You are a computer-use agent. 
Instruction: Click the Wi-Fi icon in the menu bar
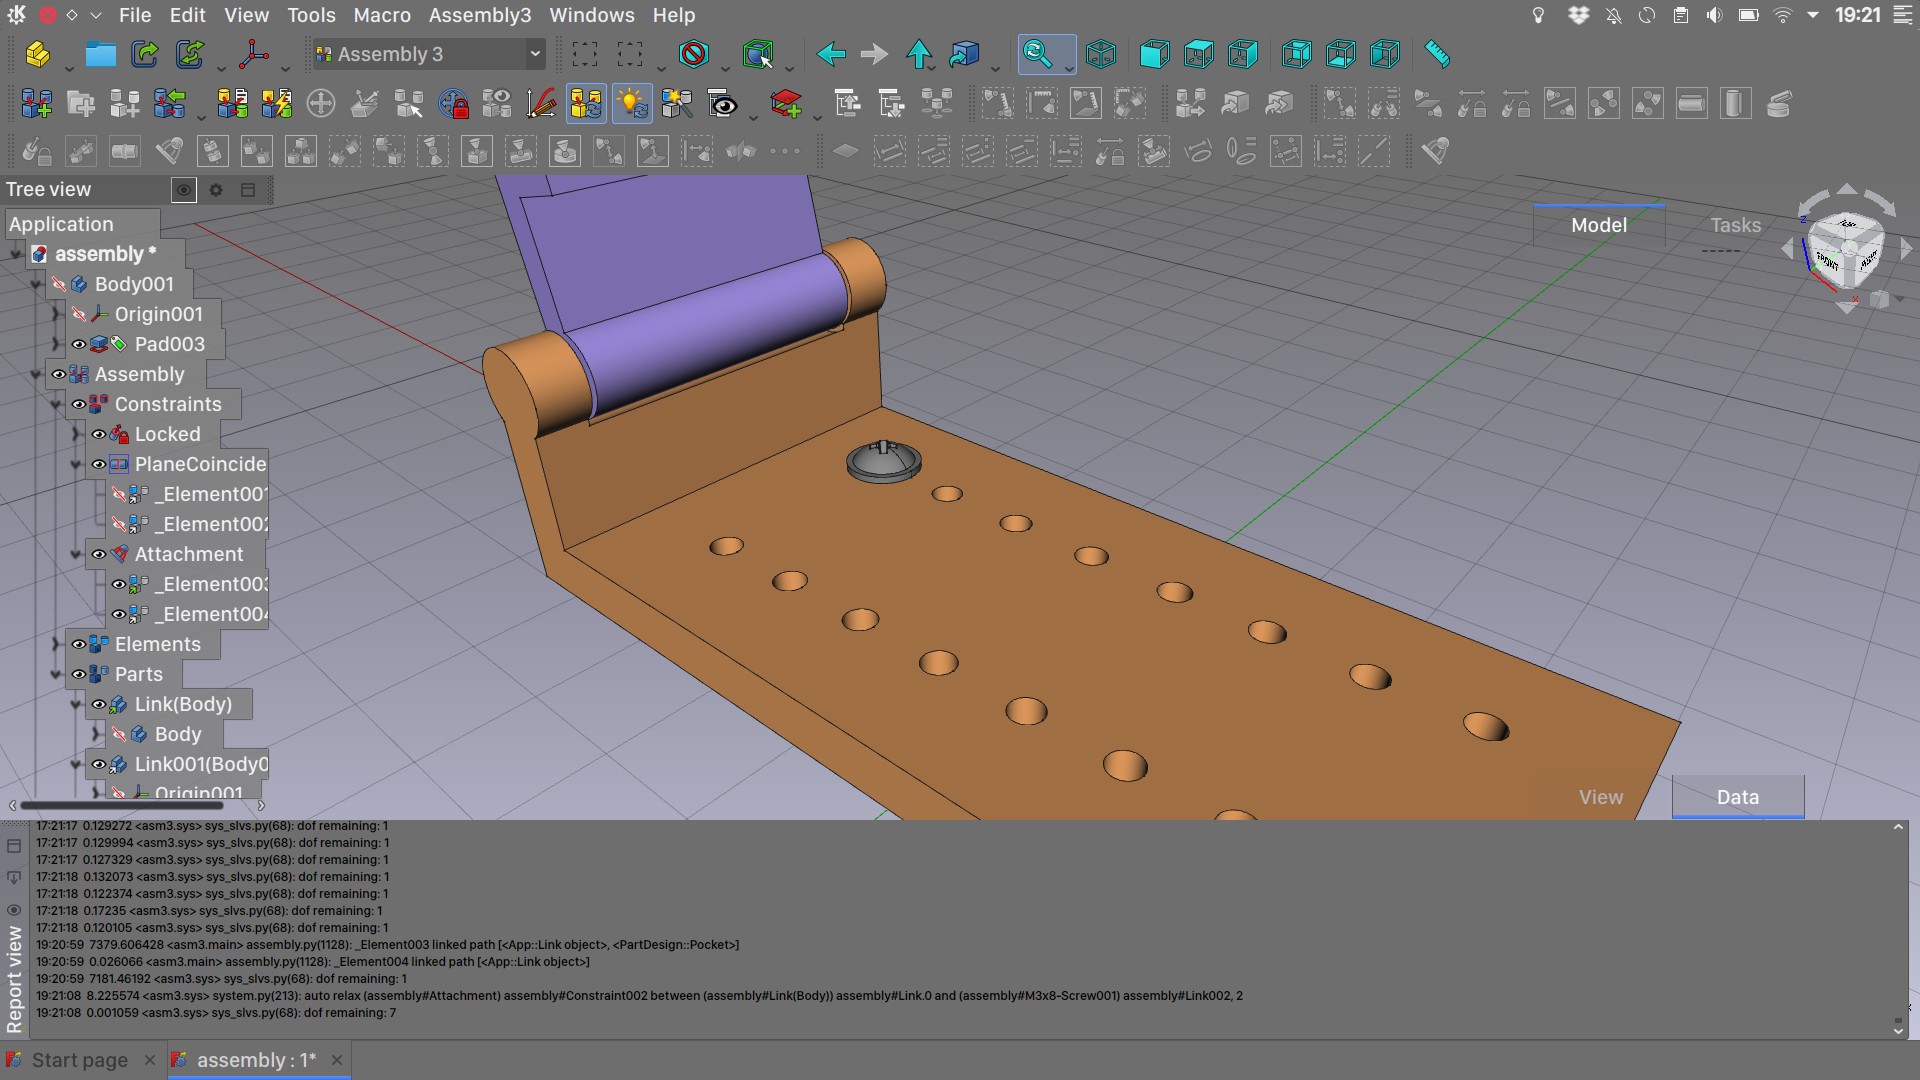click(x=1781, y=15)
